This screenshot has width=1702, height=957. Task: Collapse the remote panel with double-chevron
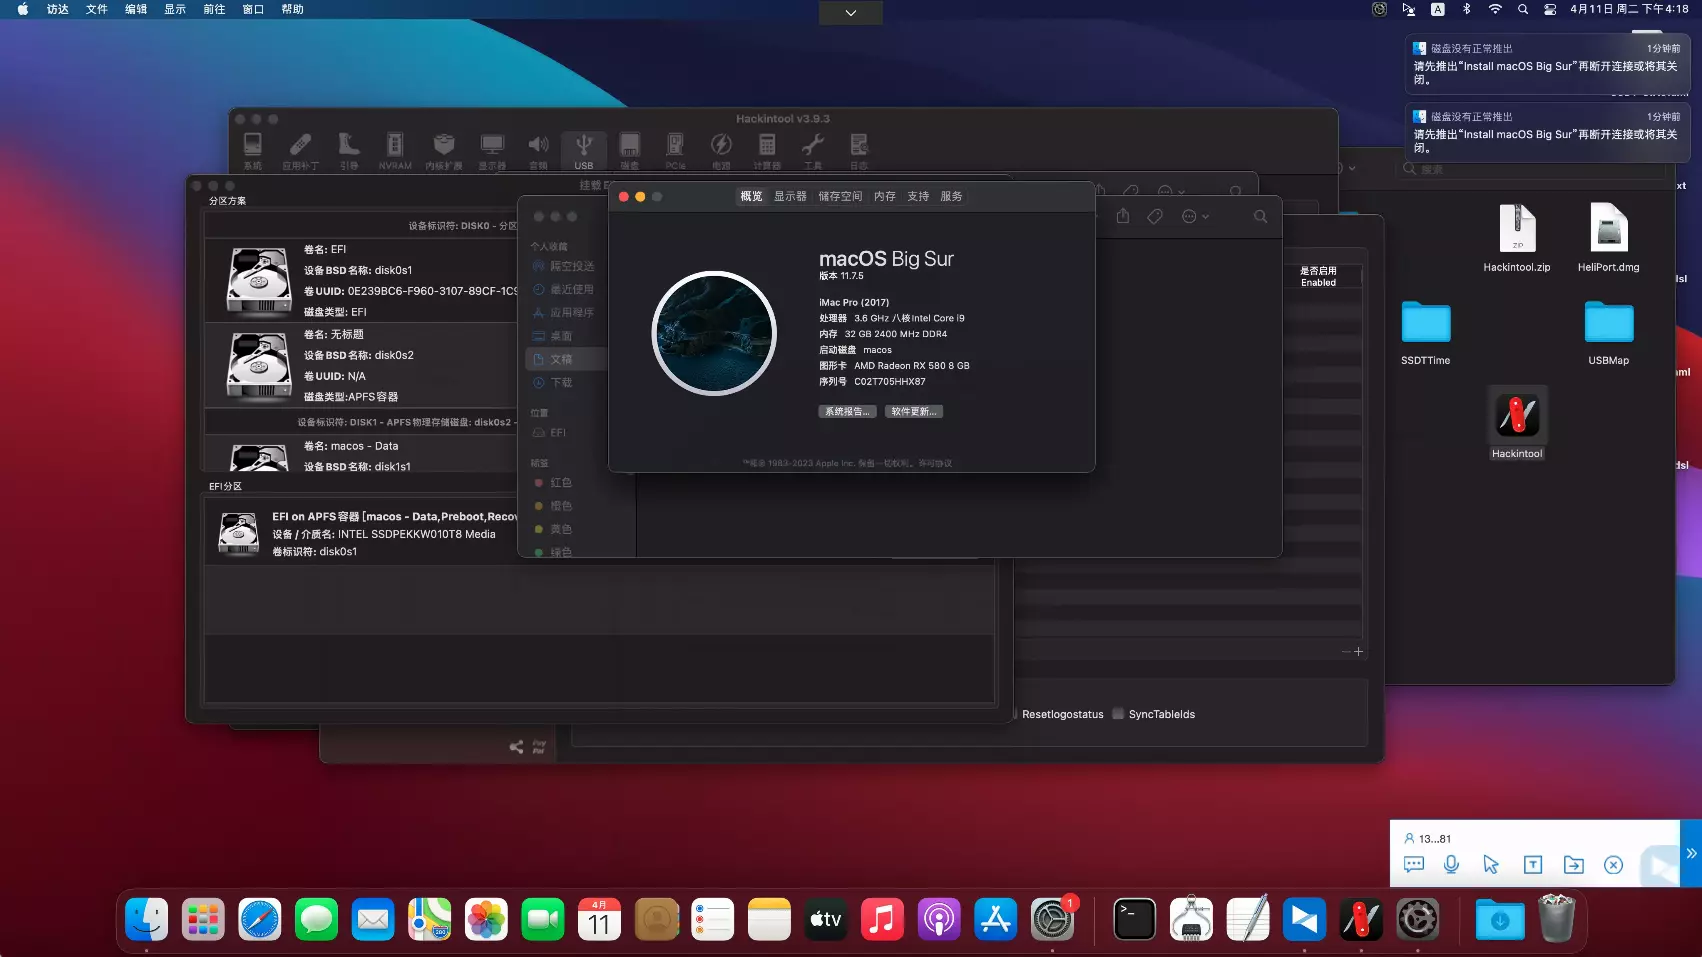1691,853
